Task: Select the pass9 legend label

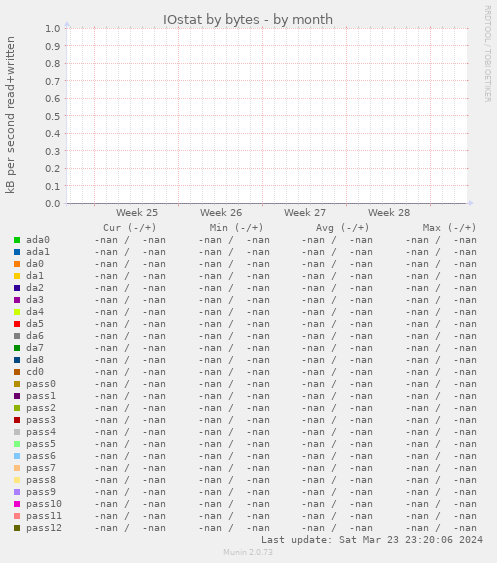Action: 41,492
